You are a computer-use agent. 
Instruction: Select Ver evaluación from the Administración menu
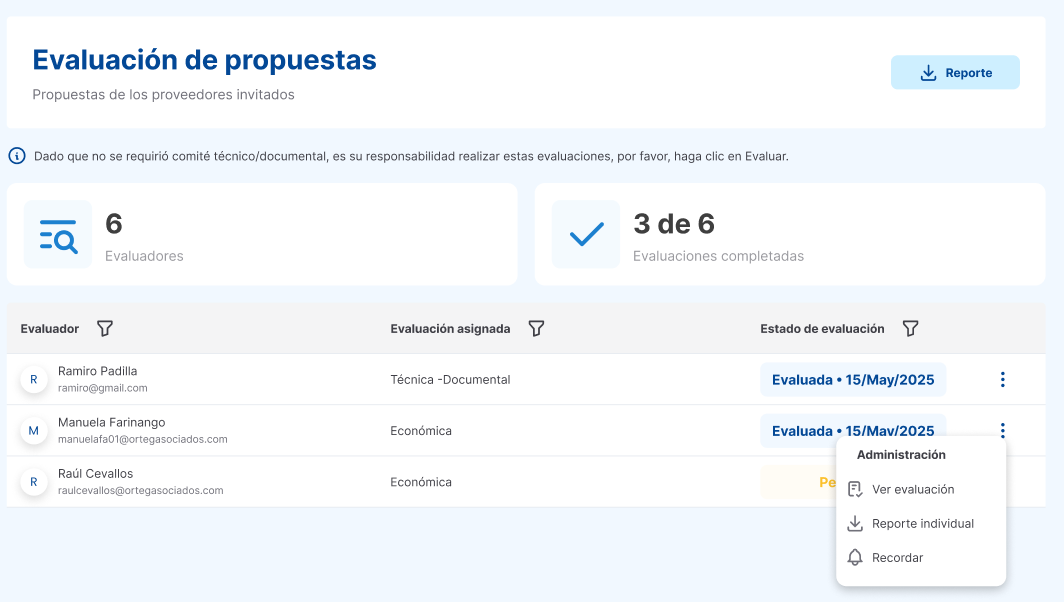[x=913, y=489]
